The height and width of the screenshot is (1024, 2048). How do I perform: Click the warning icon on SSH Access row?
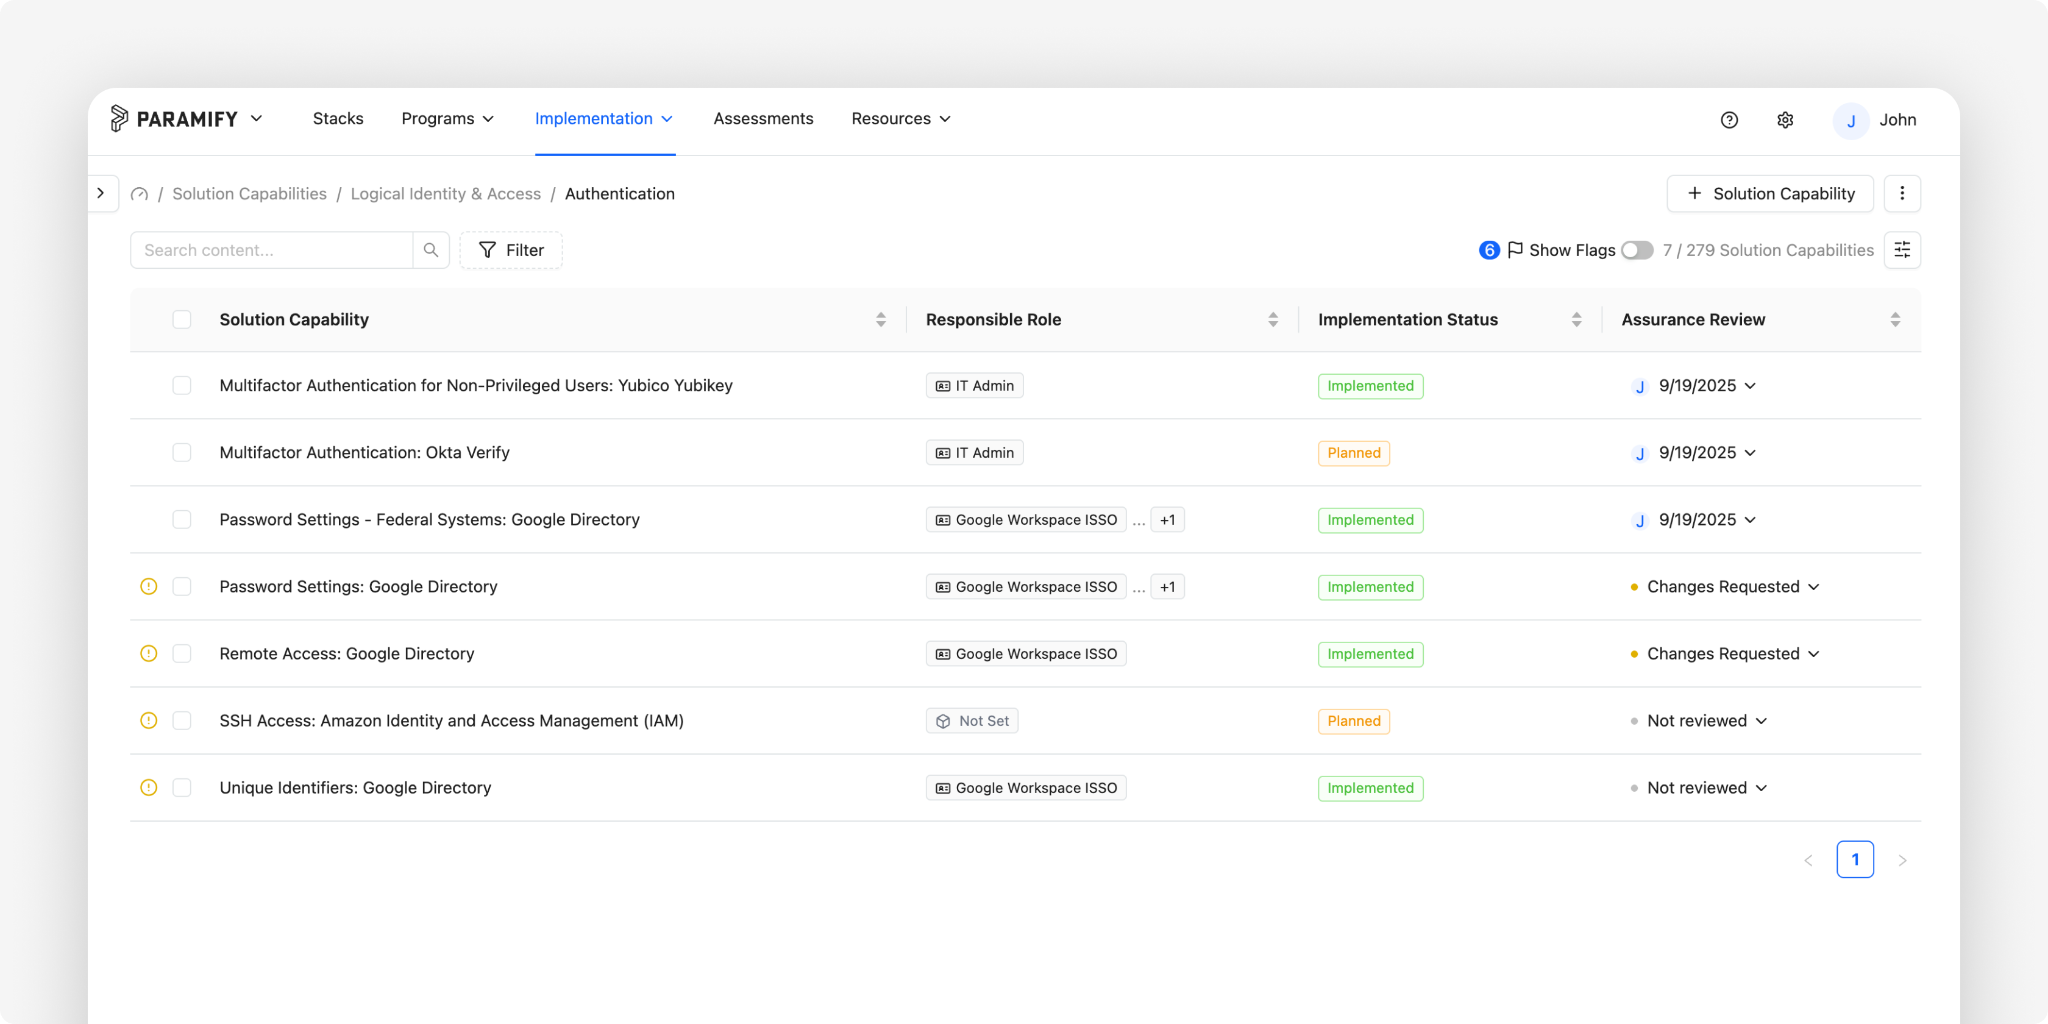(x=149, y=721)
